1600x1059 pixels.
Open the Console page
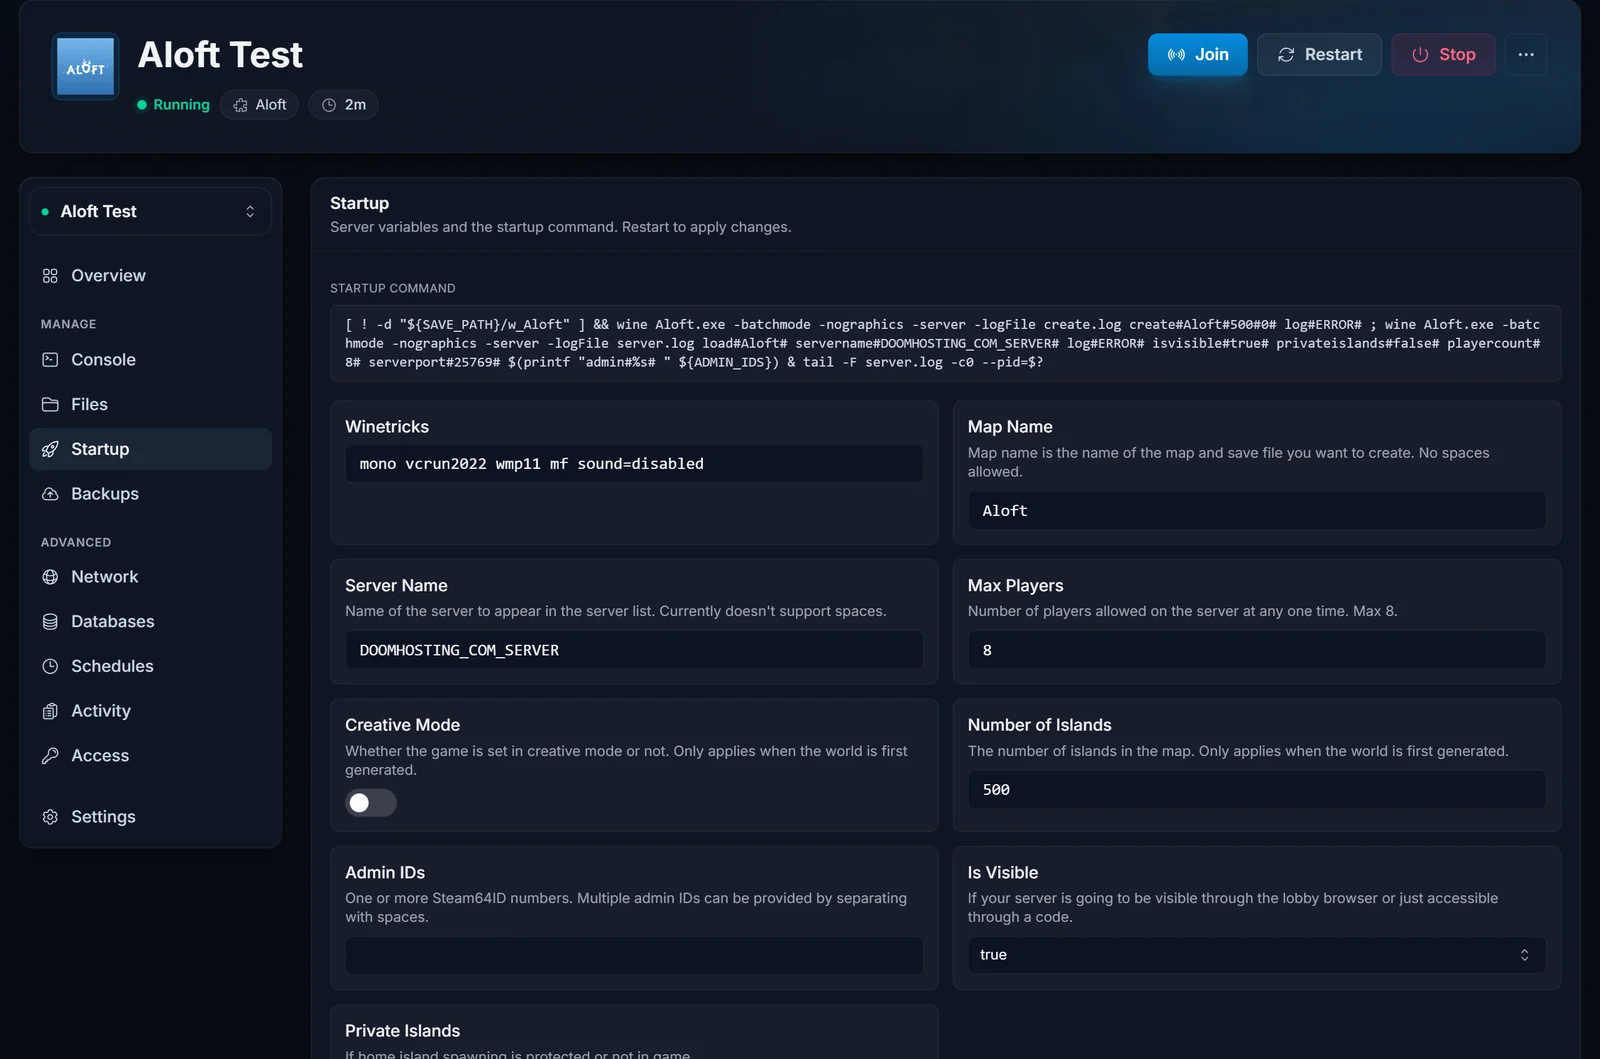click(x=150, y=360)
